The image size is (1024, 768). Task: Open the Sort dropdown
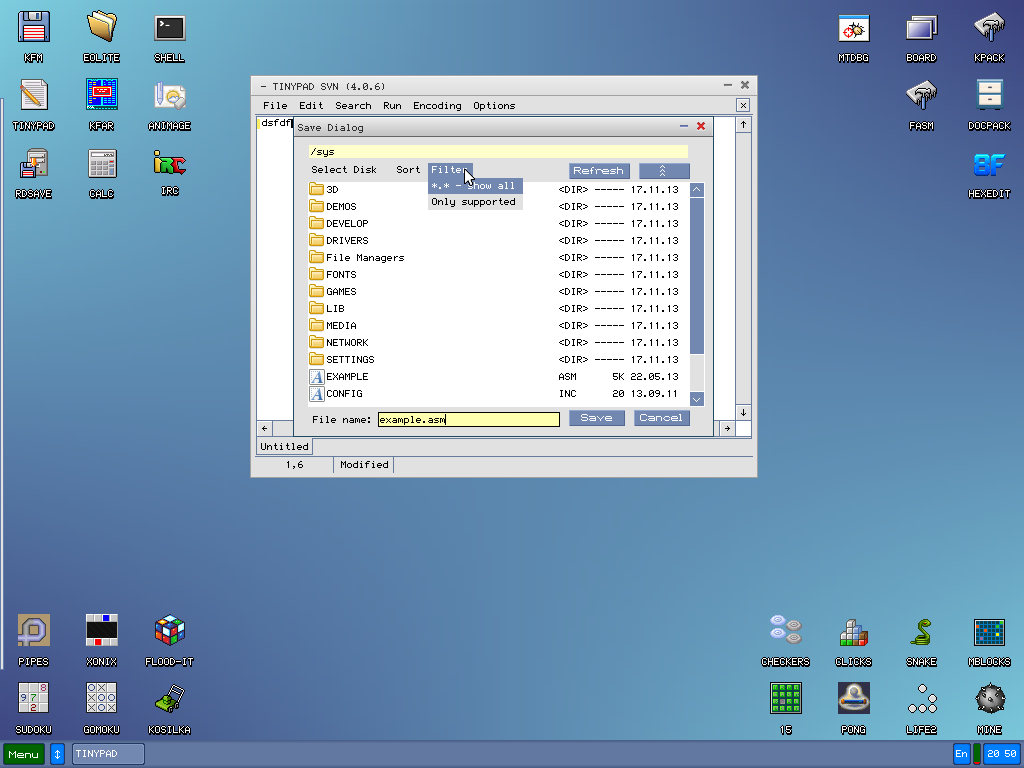click(408, 170)
